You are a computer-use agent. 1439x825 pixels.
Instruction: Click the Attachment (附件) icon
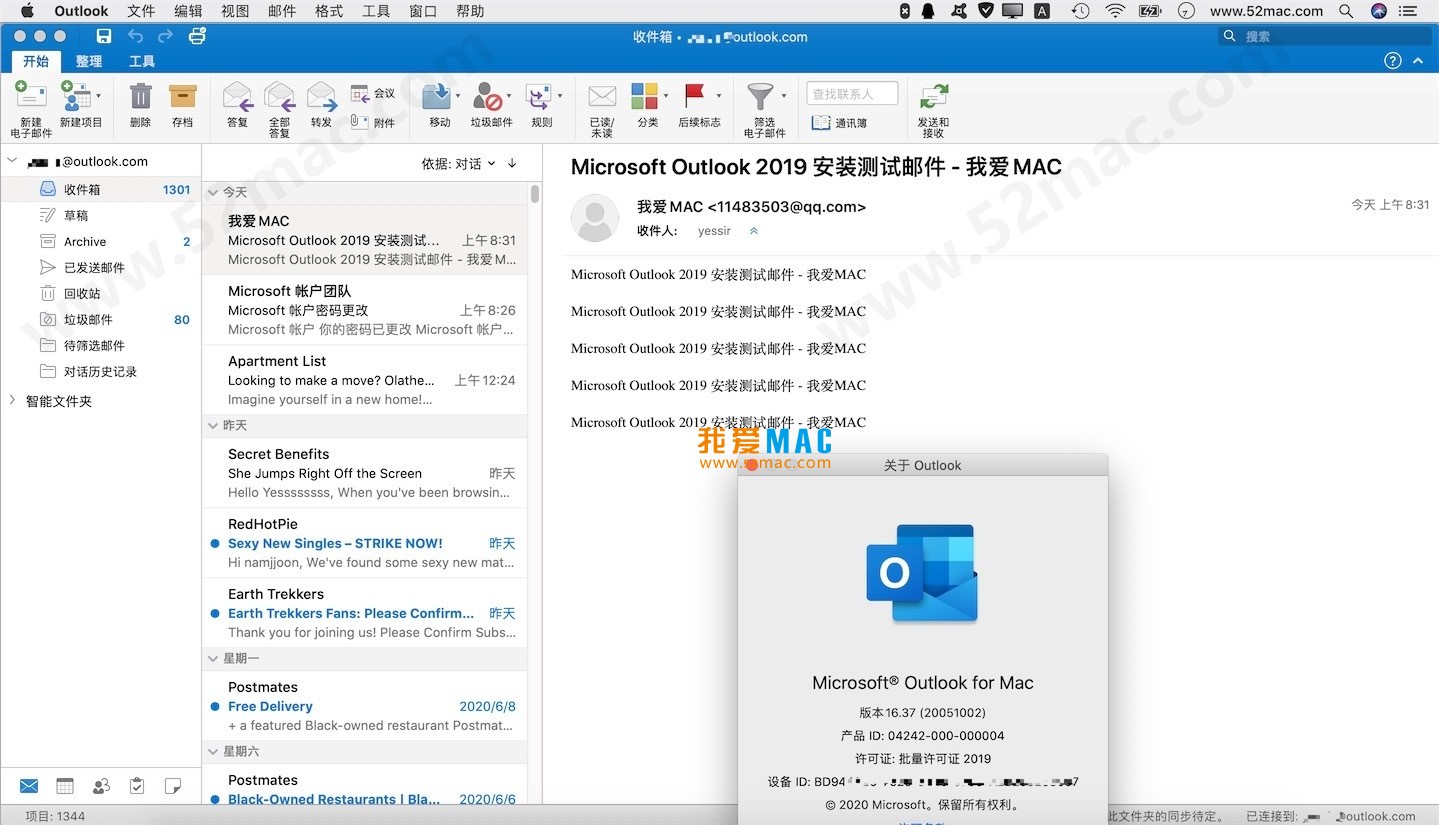(x=361, y=122)
